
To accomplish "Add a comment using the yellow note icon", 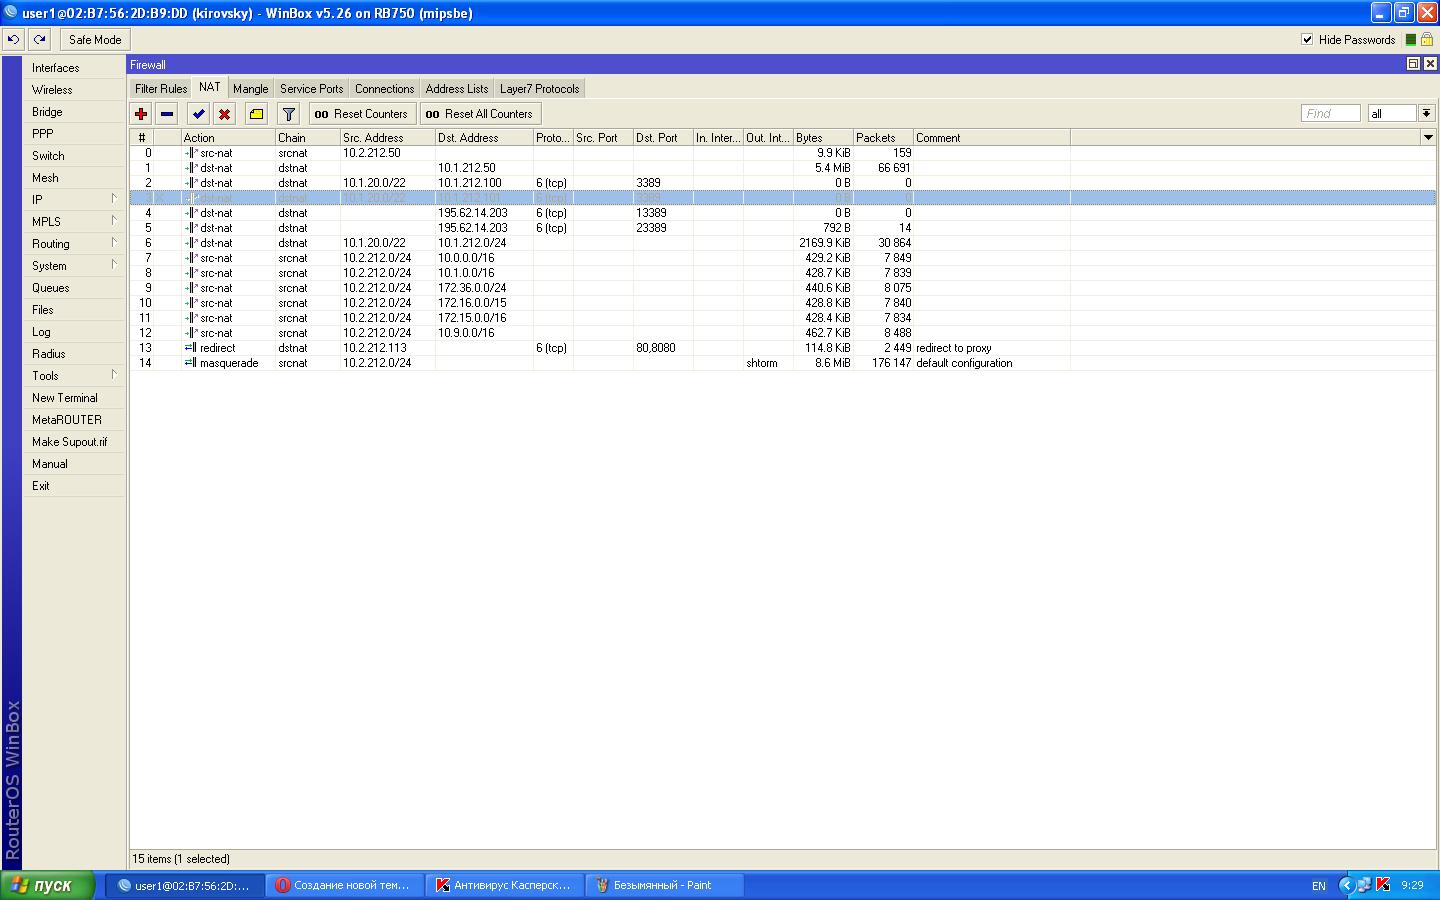I will [x=257, y=114].
